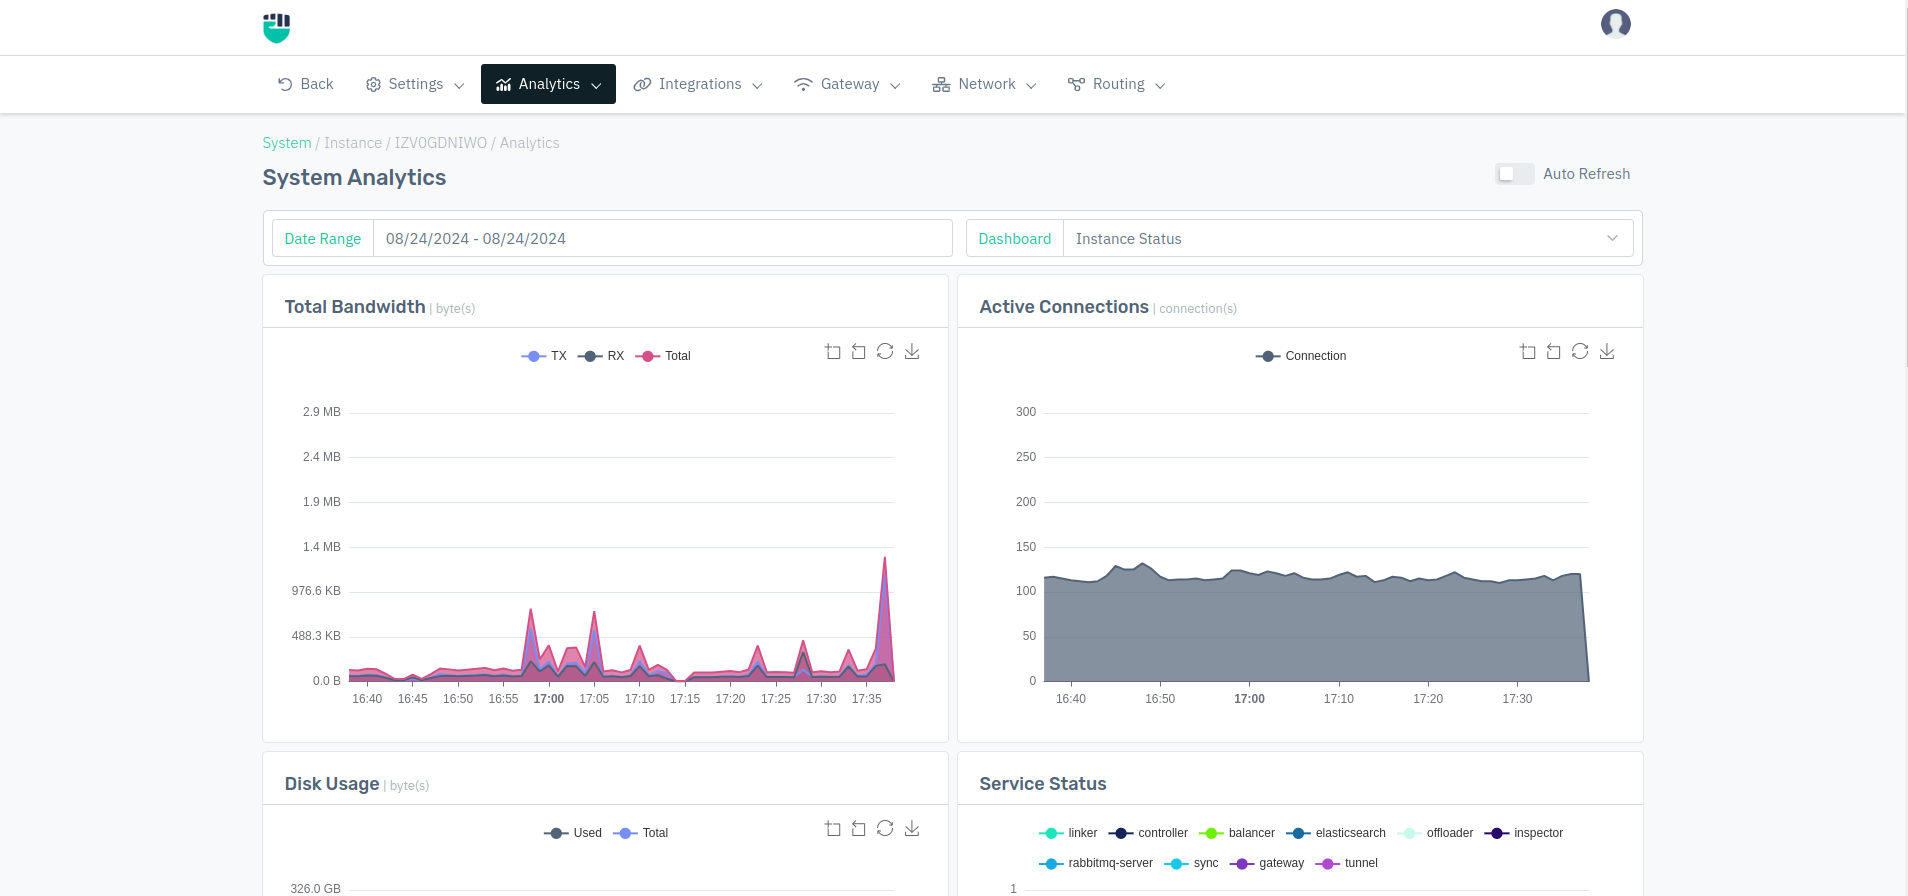Toggle inspector service in legend
Image resolution: width=1908 pixels, height=896 pixels.
point(1524,833)
